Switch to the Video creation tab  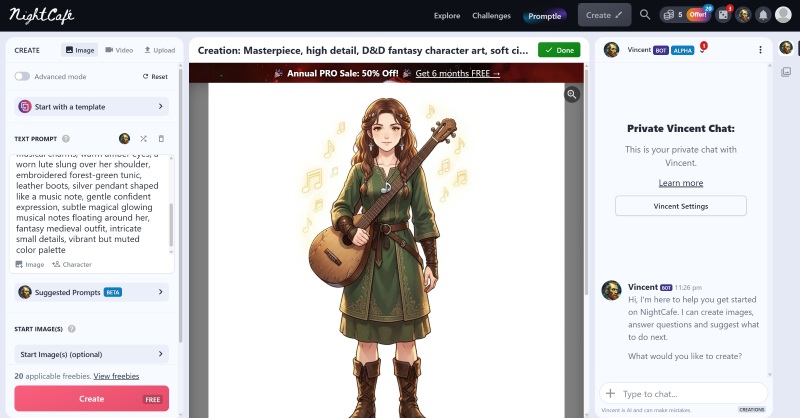tap(119, 50)
